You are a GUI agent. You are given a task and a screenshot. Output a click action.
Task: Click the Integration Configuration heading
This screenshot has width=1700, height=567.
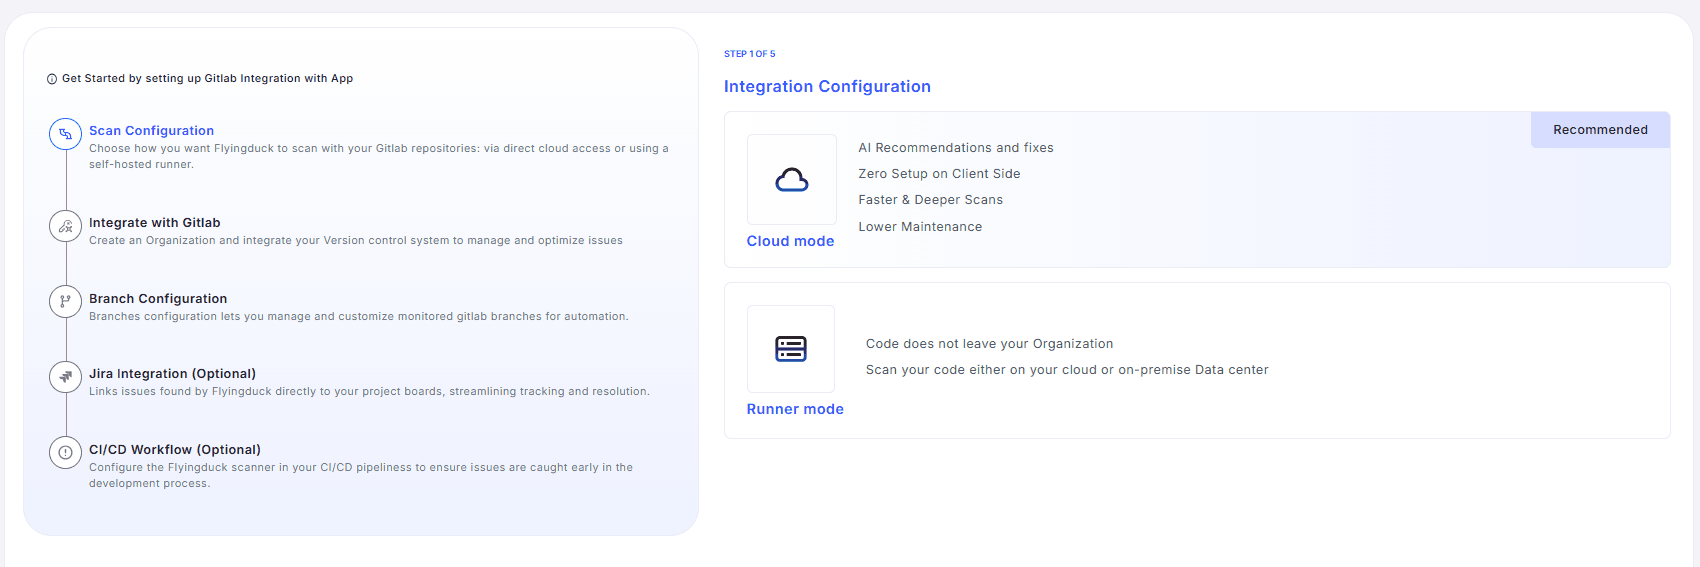tap(827, 87)
